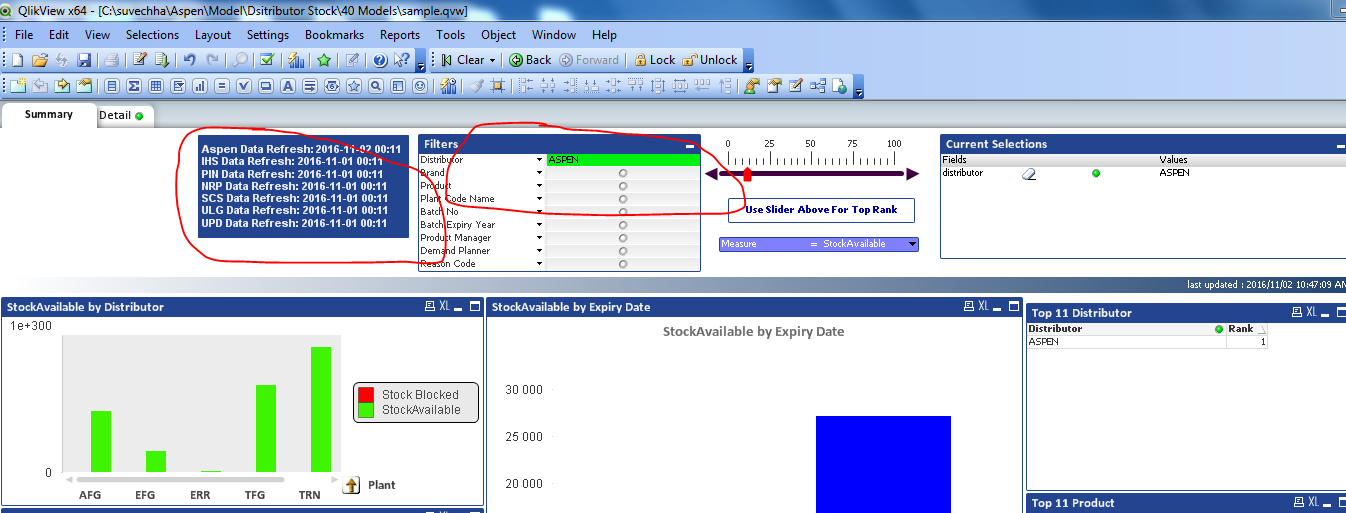Open the Bookmarks menu
The height and width of the screenshot is (513, 1346).
point(334,34)
